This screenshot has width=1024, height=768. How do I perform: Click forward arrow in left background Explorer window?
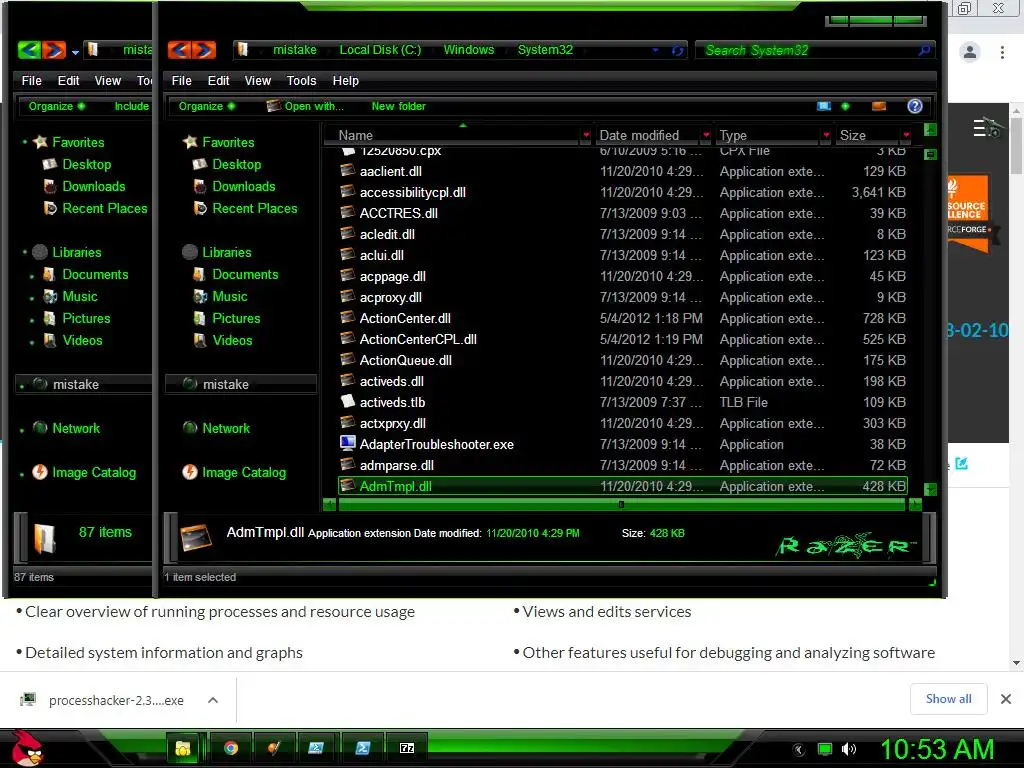point(54,50)
